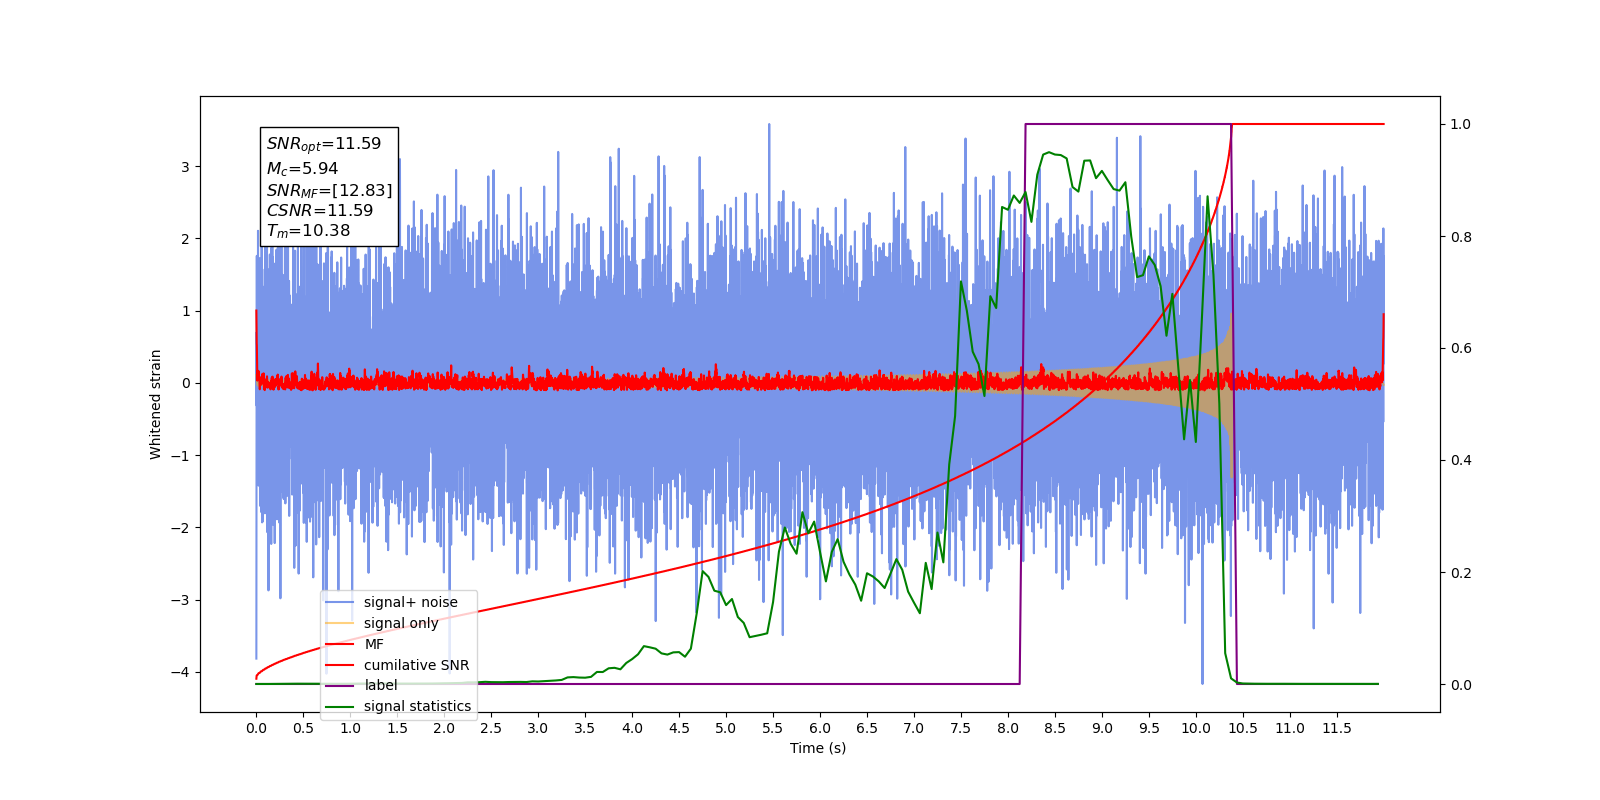Click the 2.5 tick on the time axis

pyautogui.click(x=491, y=728)
